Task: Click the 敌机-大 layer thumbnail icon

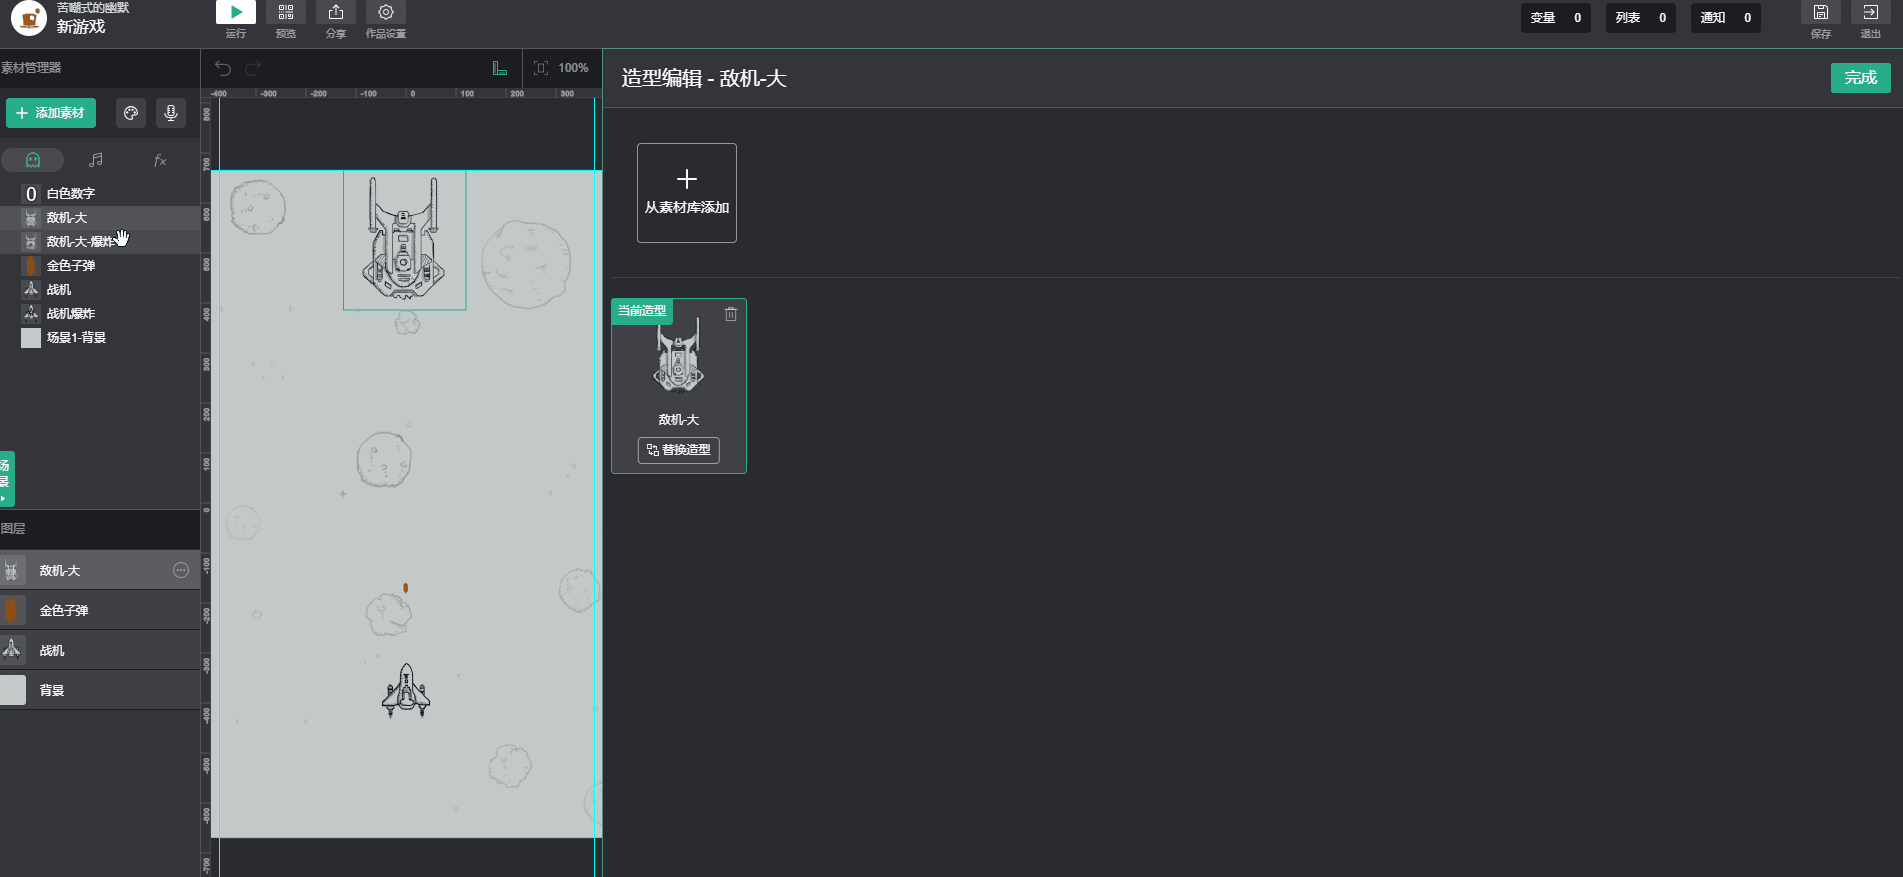Action: [12, 570]
